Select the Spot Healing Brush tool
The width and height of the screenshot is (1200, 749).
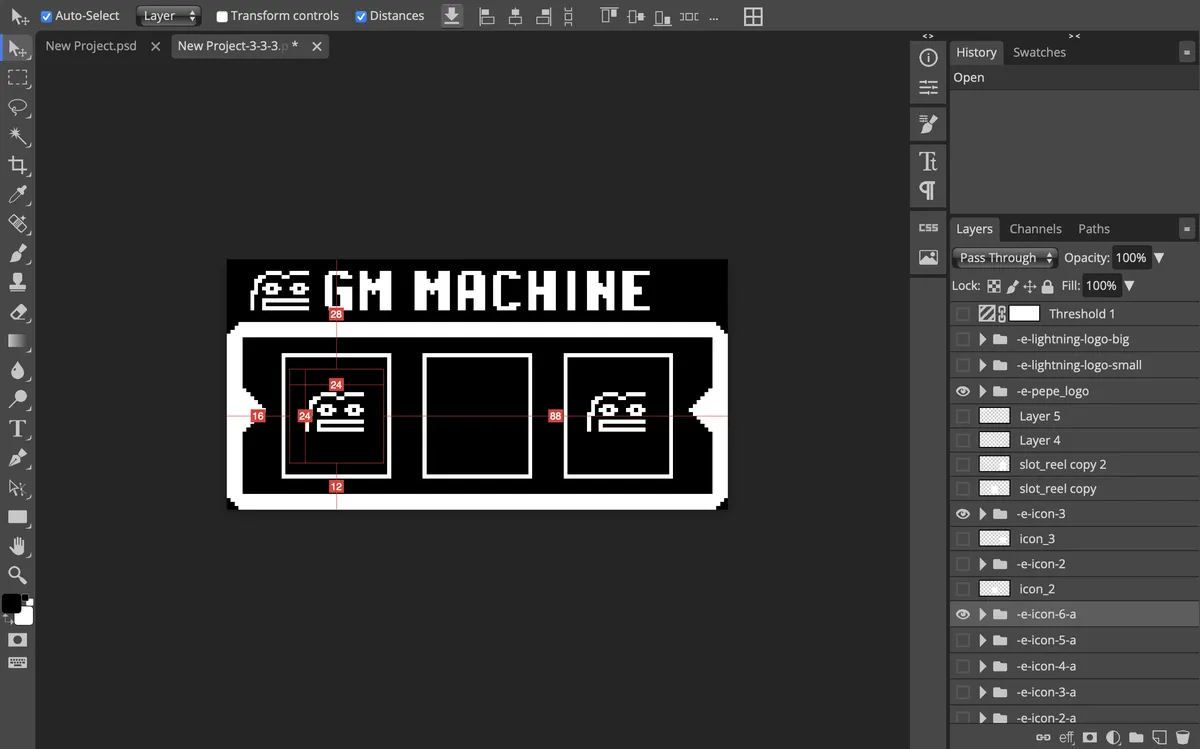pos(18,224)
